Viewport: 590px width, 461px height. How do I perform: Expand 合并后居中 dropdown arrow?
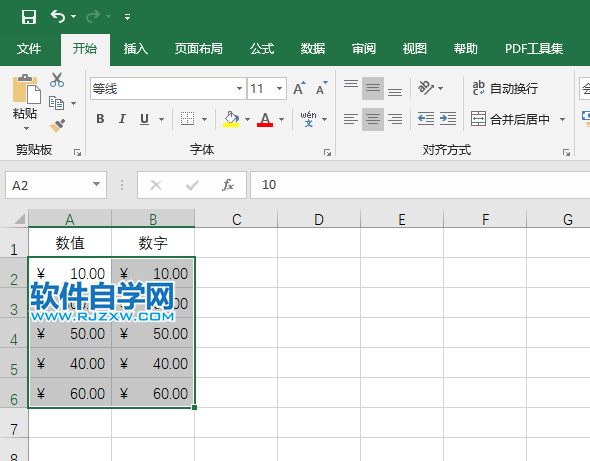563,120
